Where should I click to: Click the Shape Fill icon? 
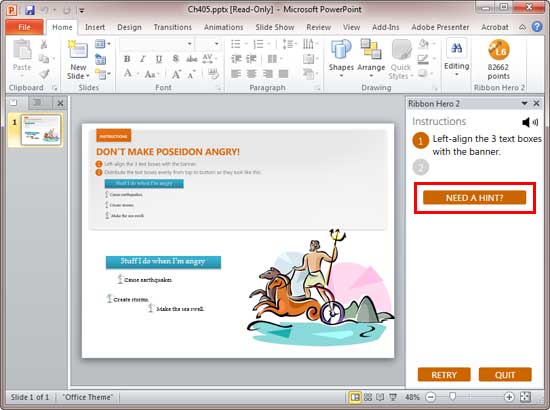(424, 44)
